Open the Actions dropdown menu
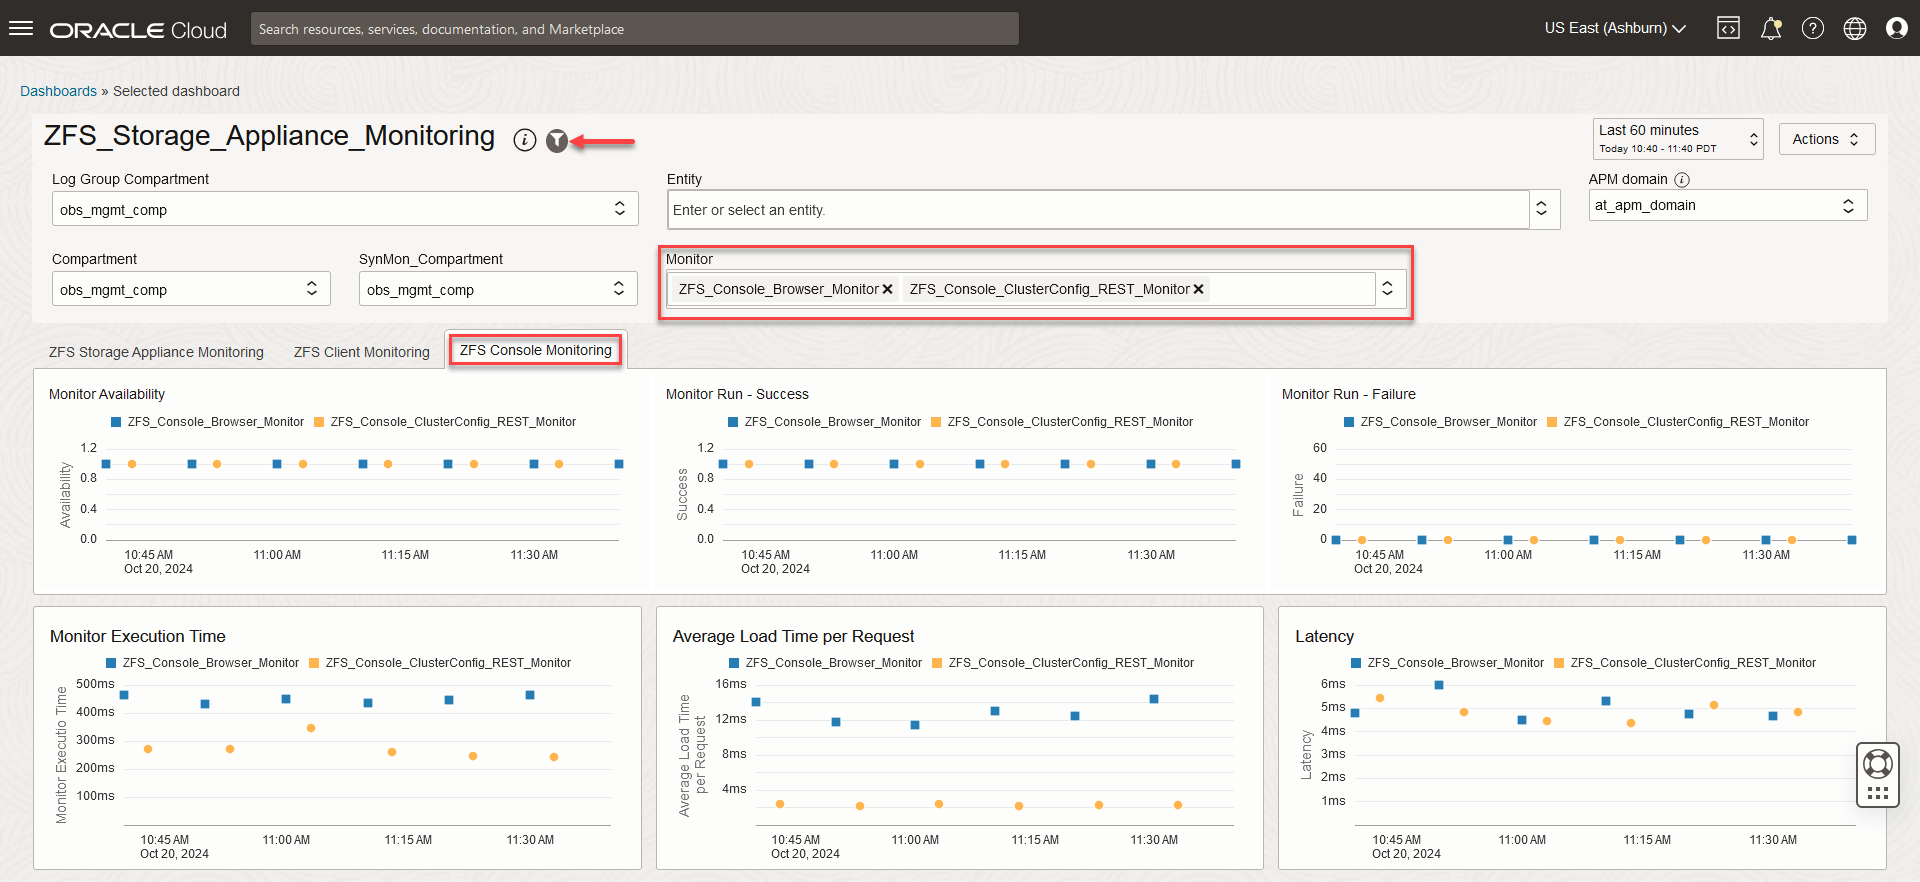Viewport: 1920px width, 882px height. [1827, 139]
